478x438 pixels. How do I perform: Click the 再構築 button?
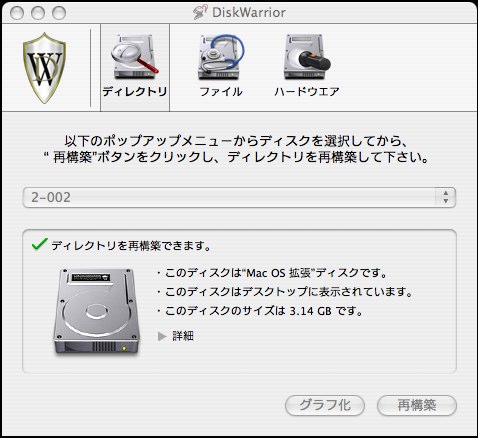pos(417,405)
